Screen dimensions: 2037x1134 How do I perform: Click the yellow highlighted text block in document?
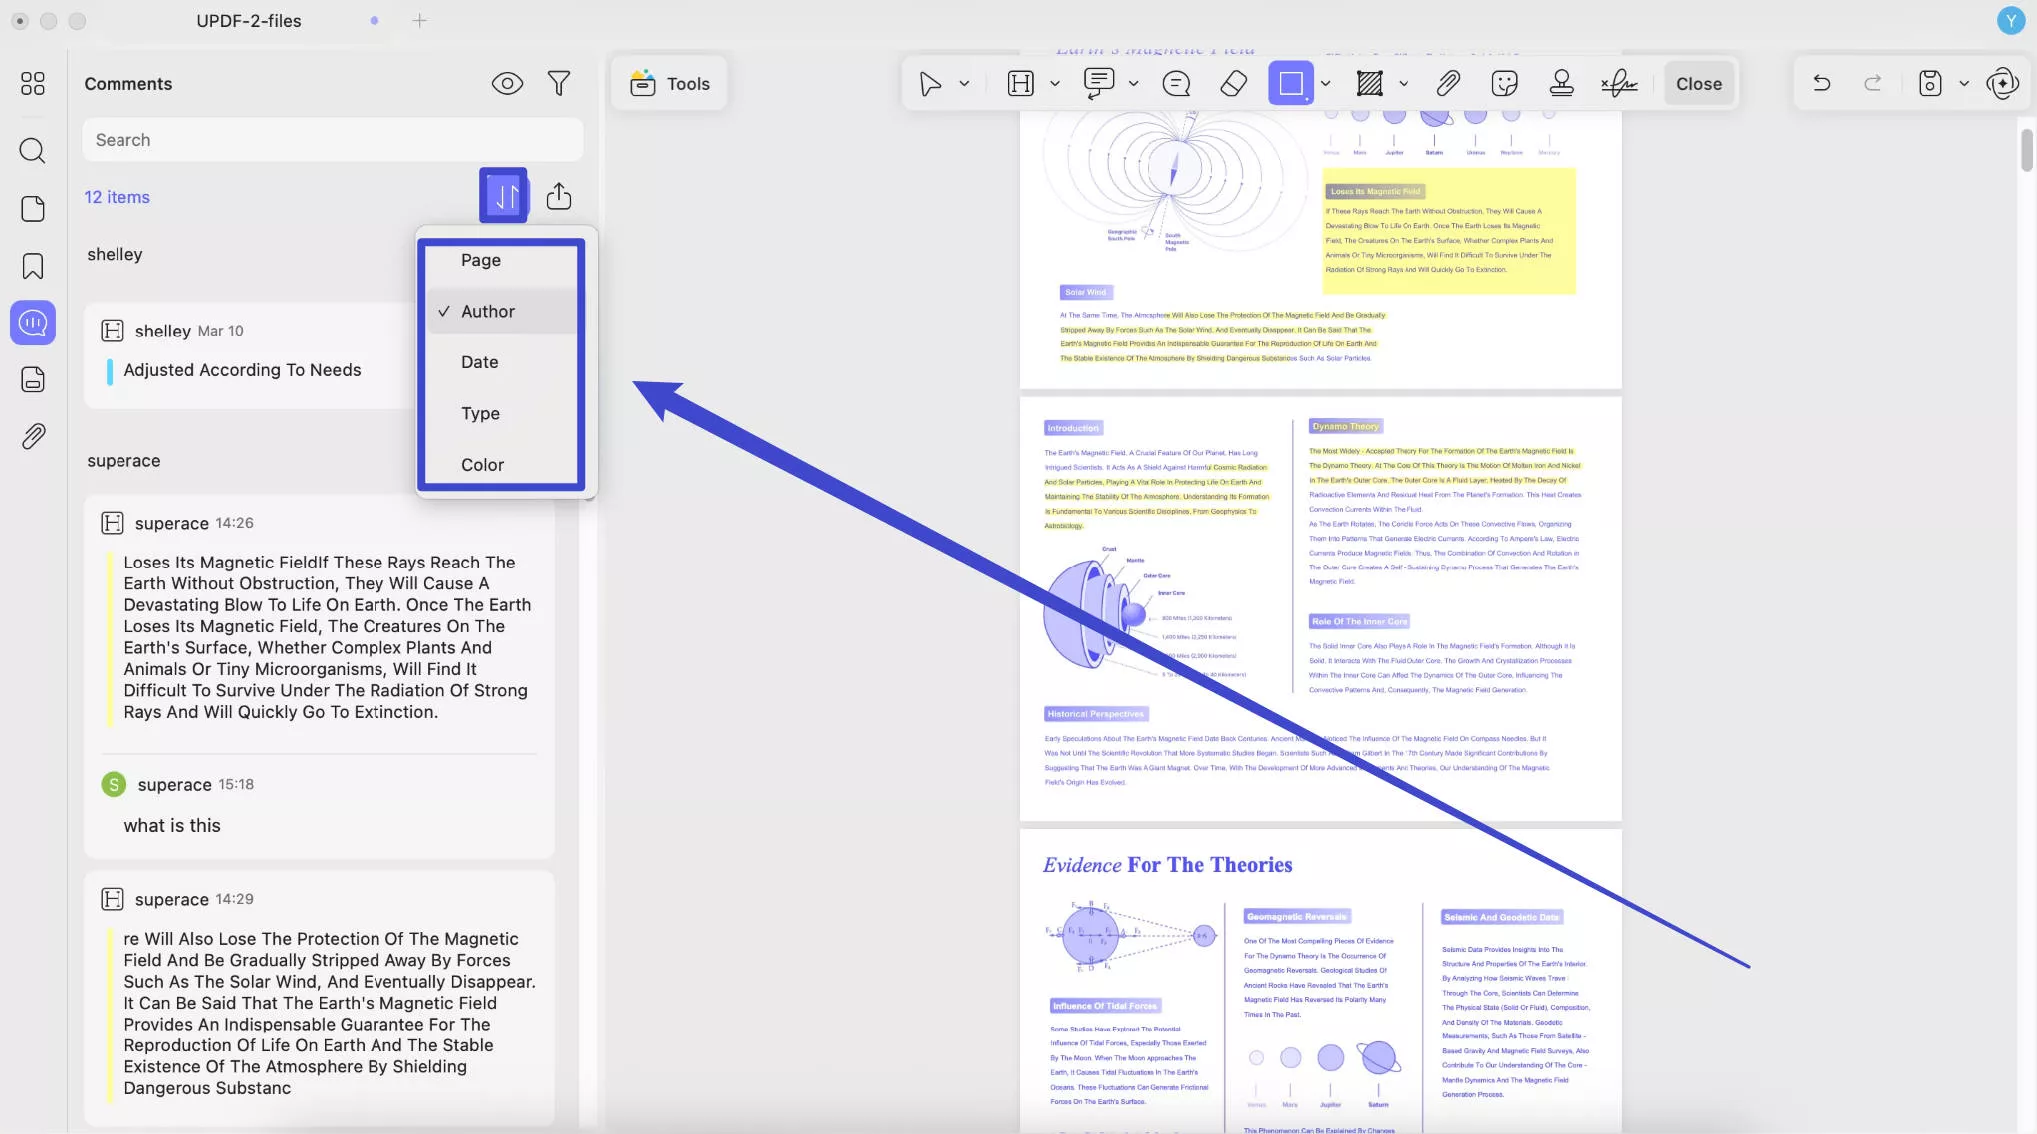coord(1448,232)
